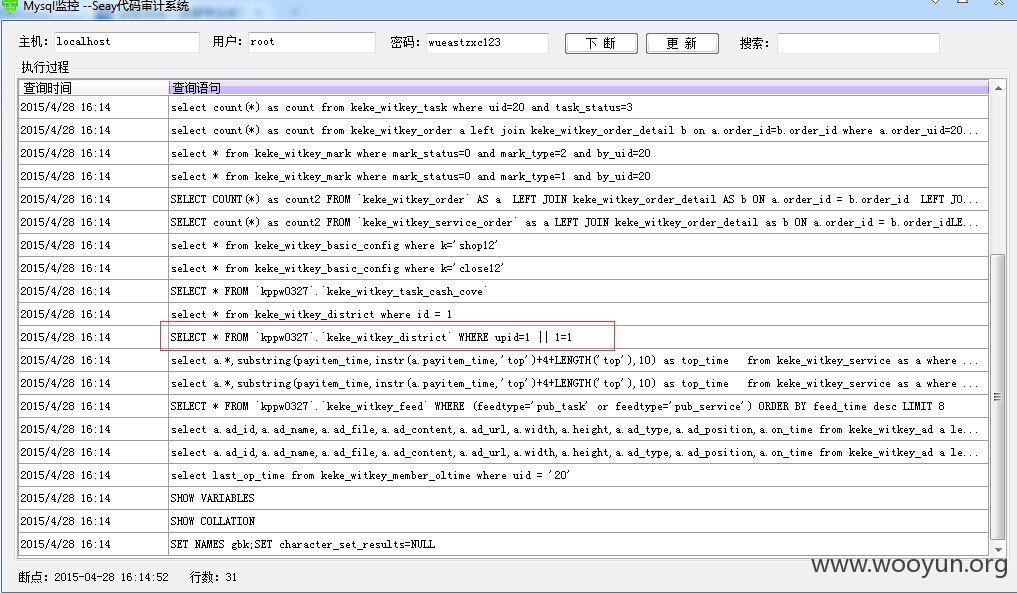Sort by the 查询时间 column header
The width and height of the screenshot is (1017, 593).
point(93,88)
